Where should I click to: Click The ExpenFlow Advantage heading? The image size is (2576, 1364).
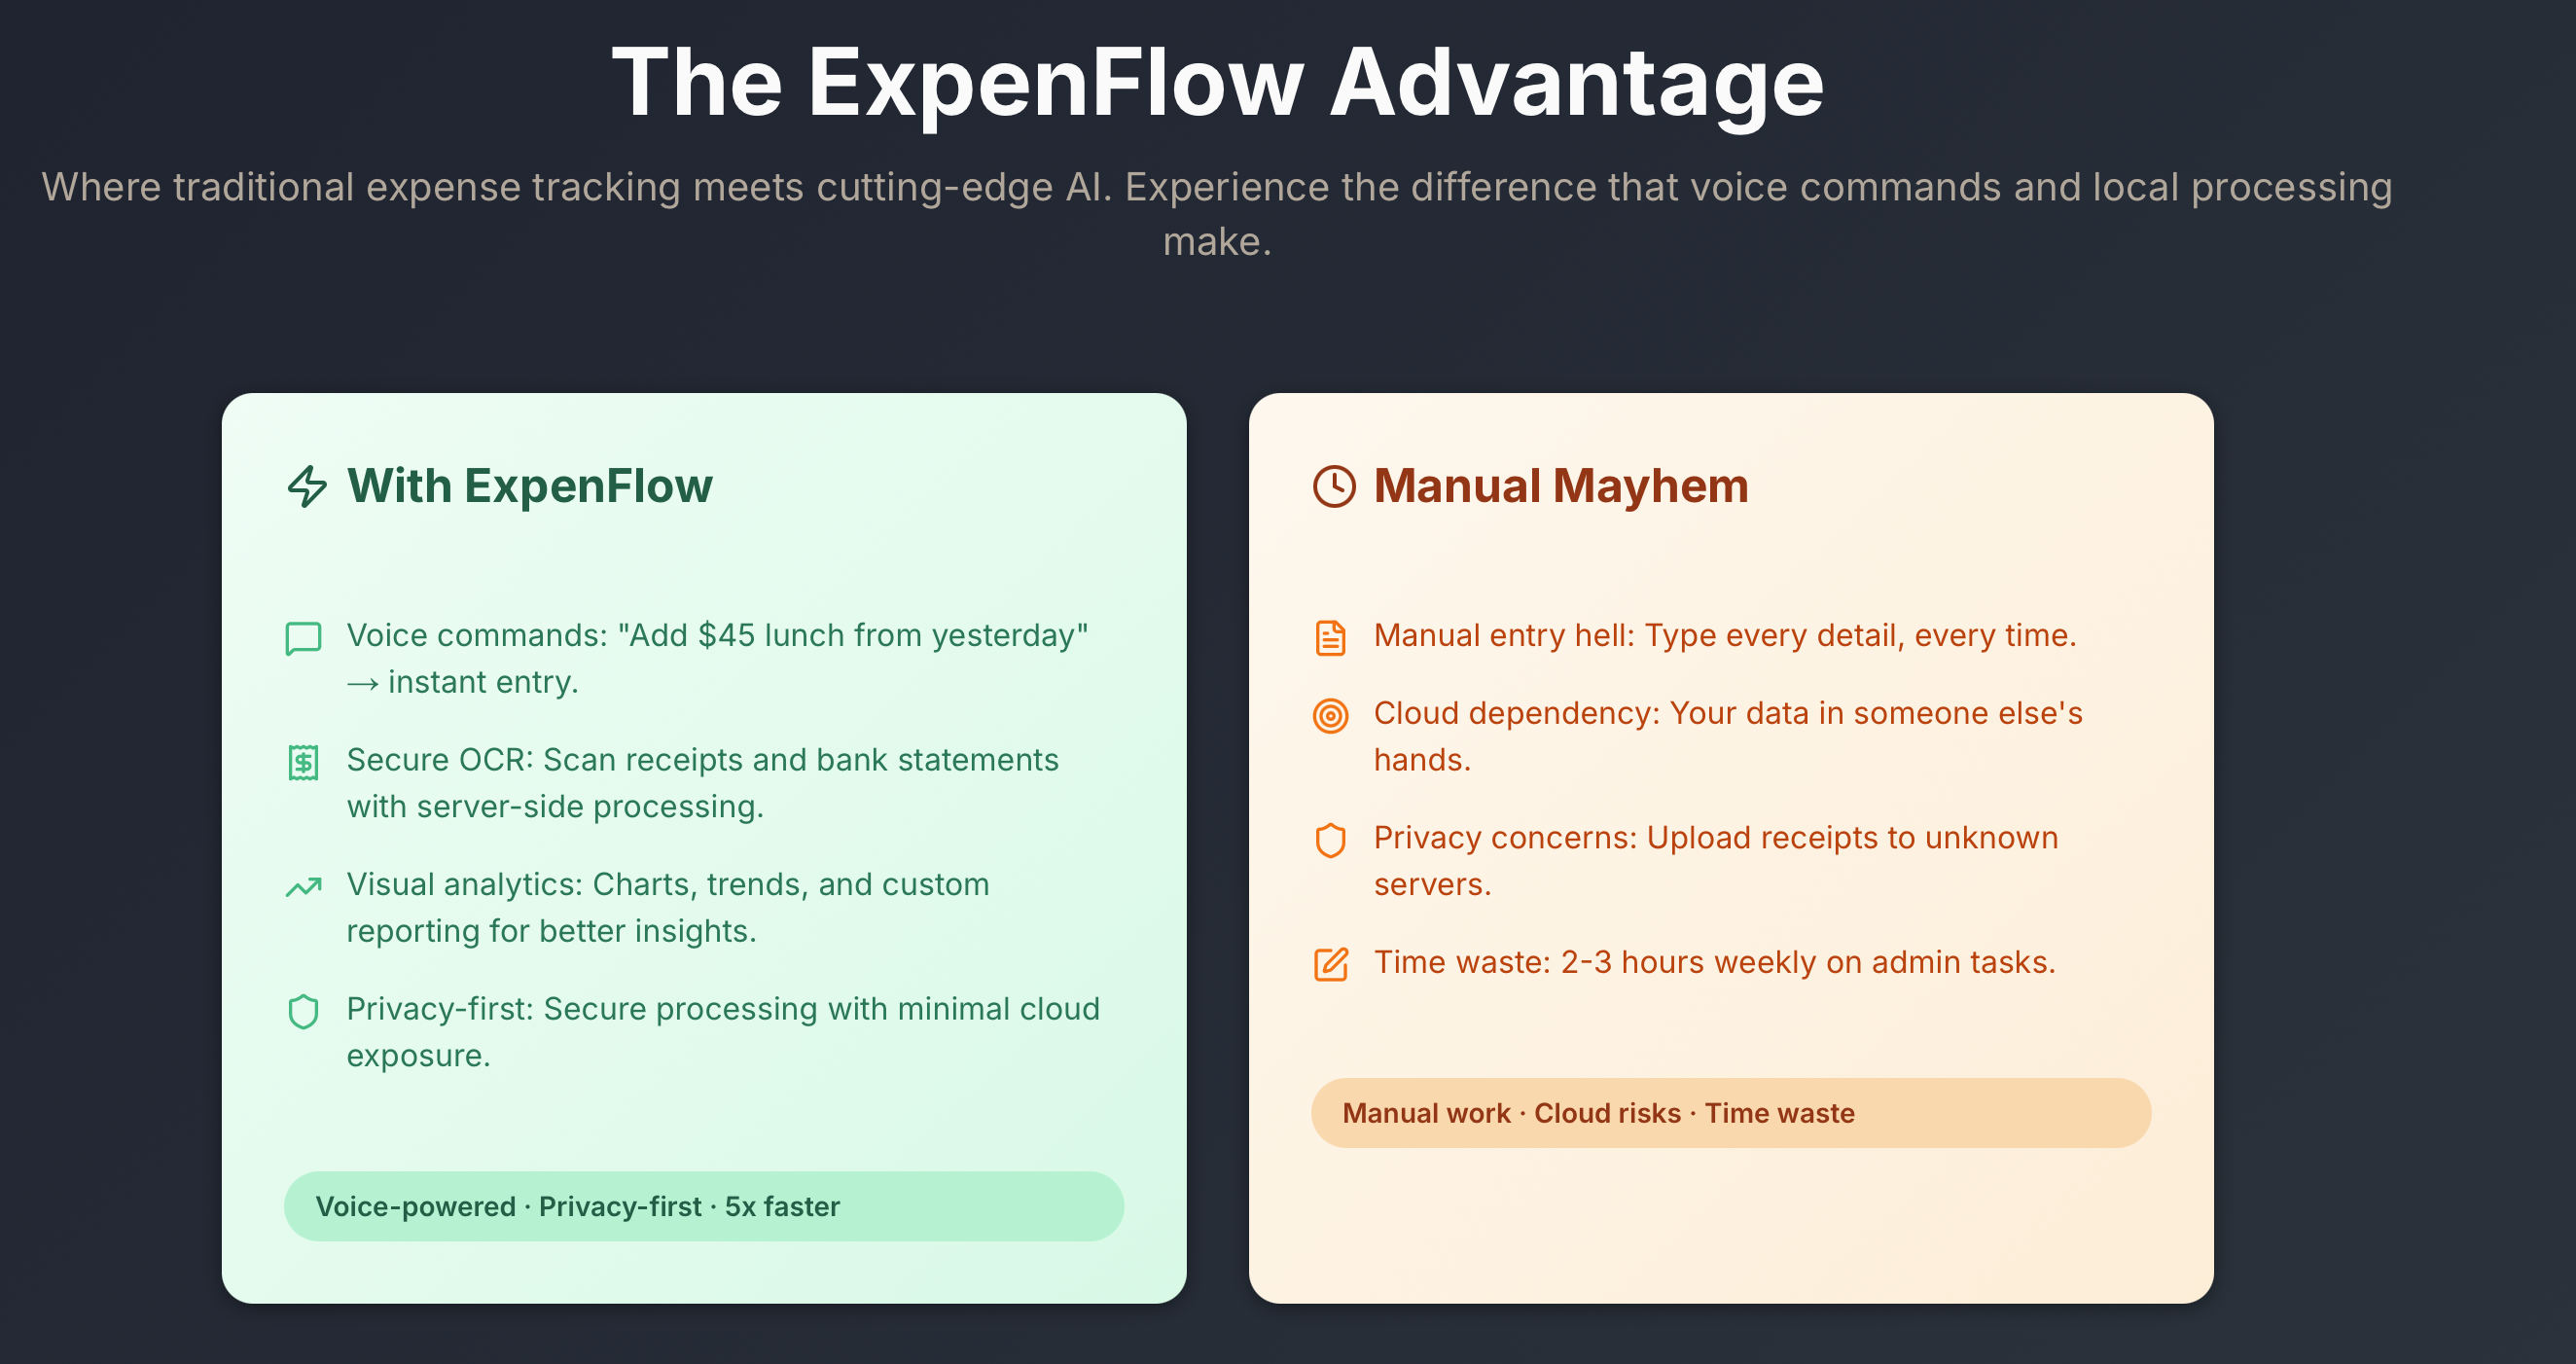coord(1217,83)
